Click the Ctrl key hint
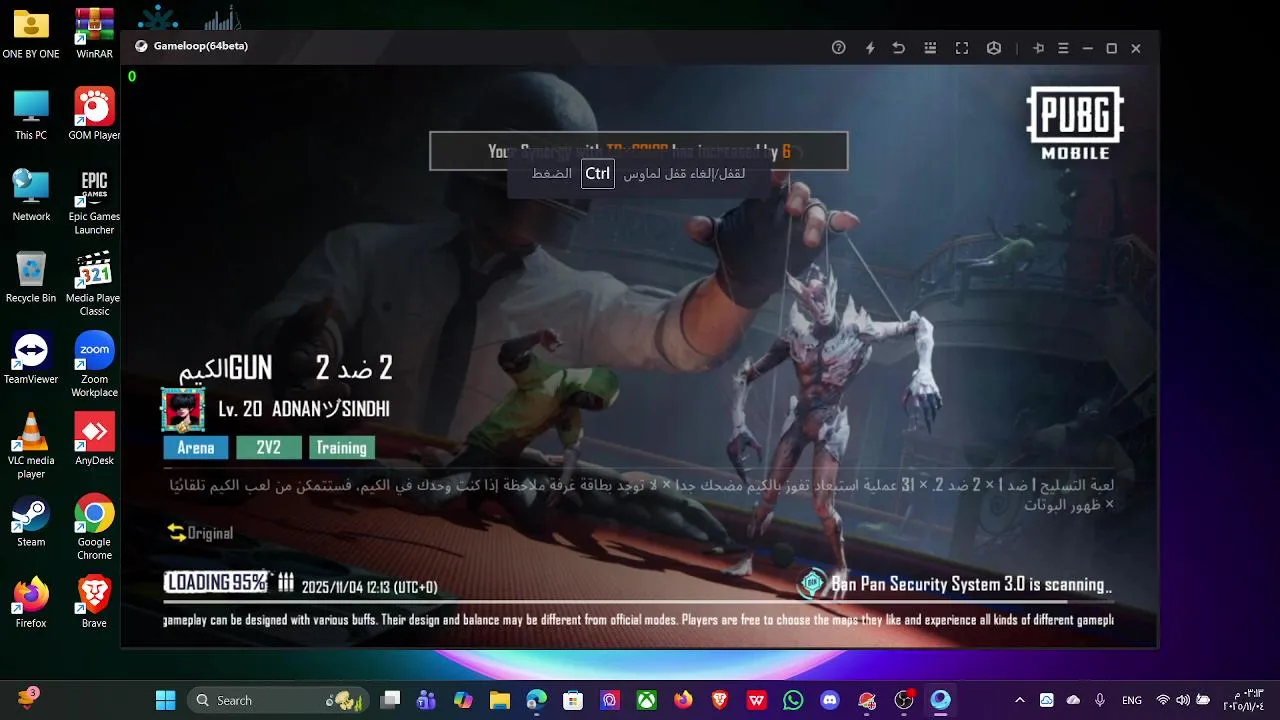1280x720 pixels. click(x=598, y=174)
